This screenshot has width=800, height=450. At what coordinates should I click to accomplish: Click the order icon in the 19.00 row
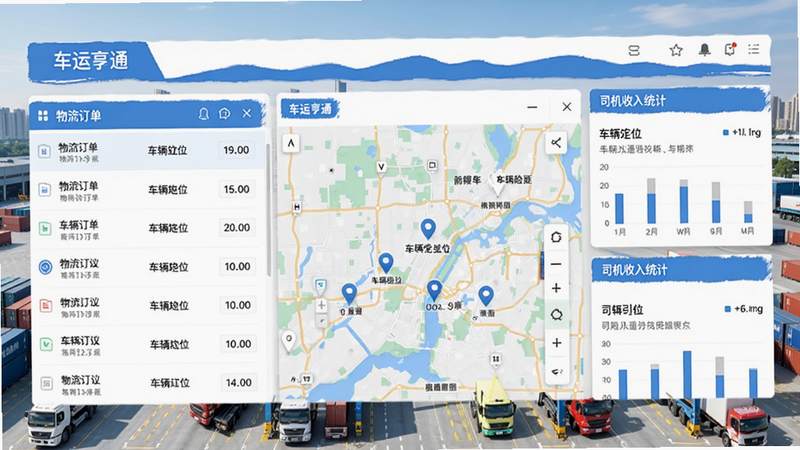(44, 151)
